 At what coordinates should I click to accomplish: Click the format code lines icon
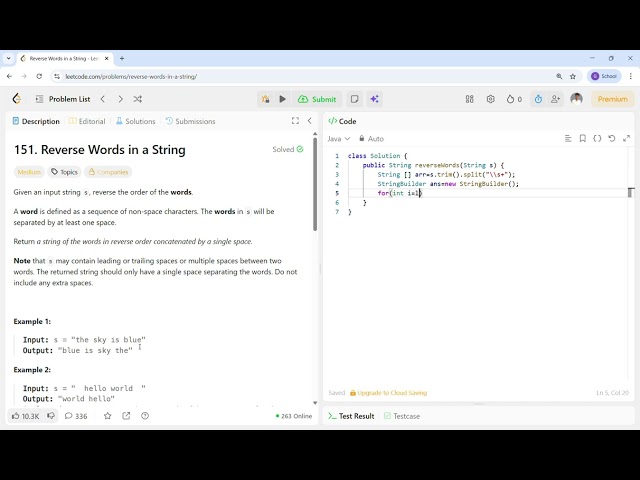tap(568, 139)
